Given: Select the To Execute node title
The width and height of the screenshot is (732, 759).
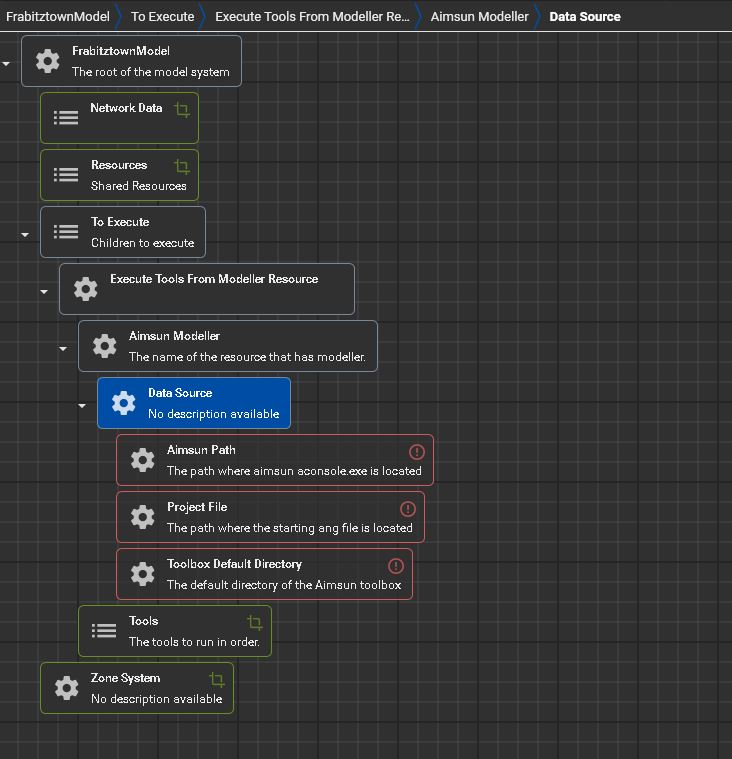Looking at the screenshot, I should click(x=120, y=222).
